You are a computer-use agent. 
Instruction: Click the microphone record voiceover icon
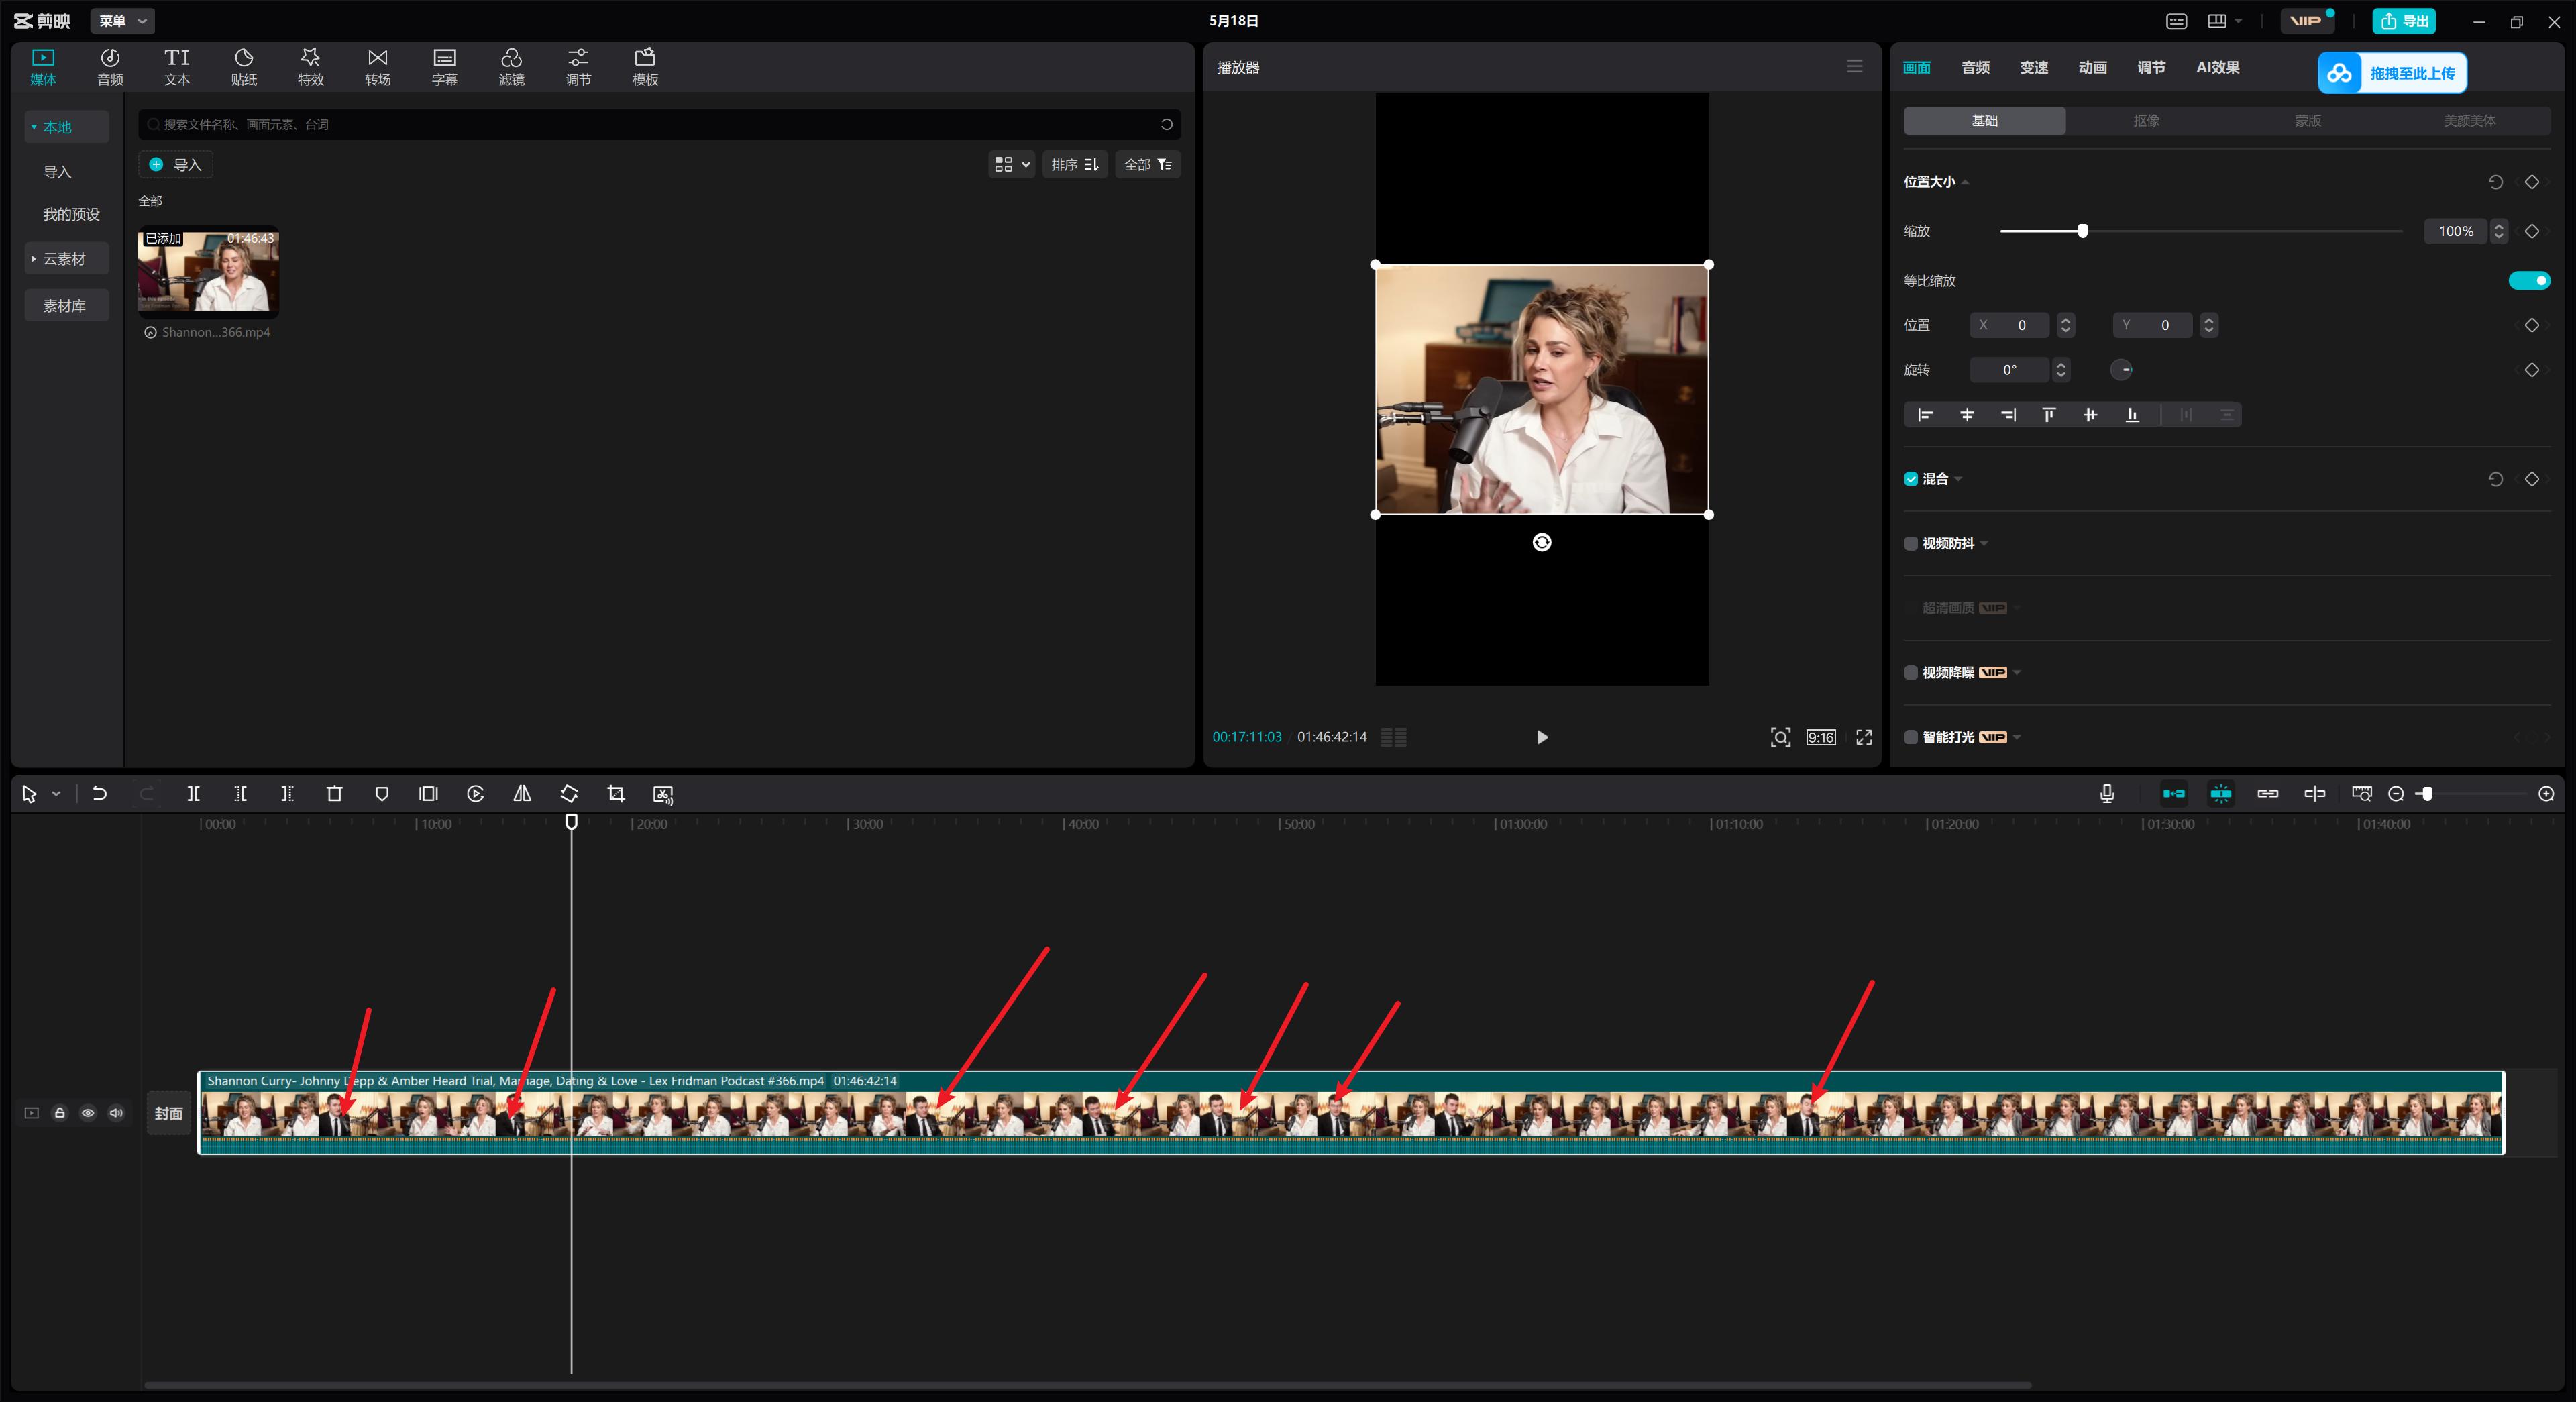point(2106,793)
